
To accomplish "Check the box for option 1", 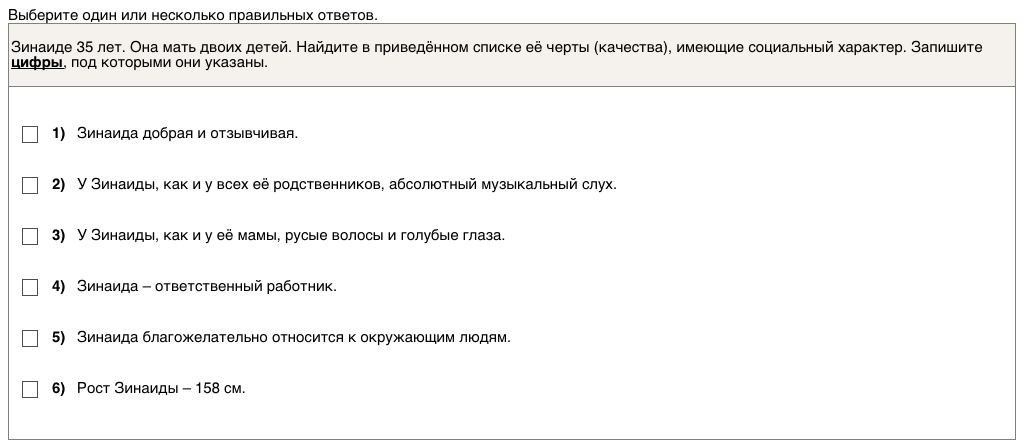I will (30, 134).
